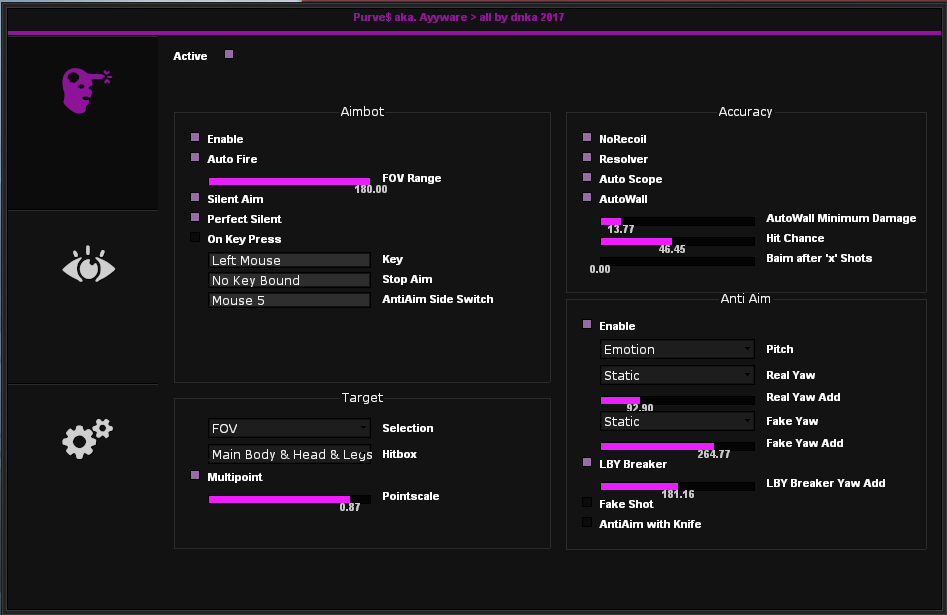Screen dimensions: 947x615
Task: Click the Hit Chance slider
Action: click(677, 241)
